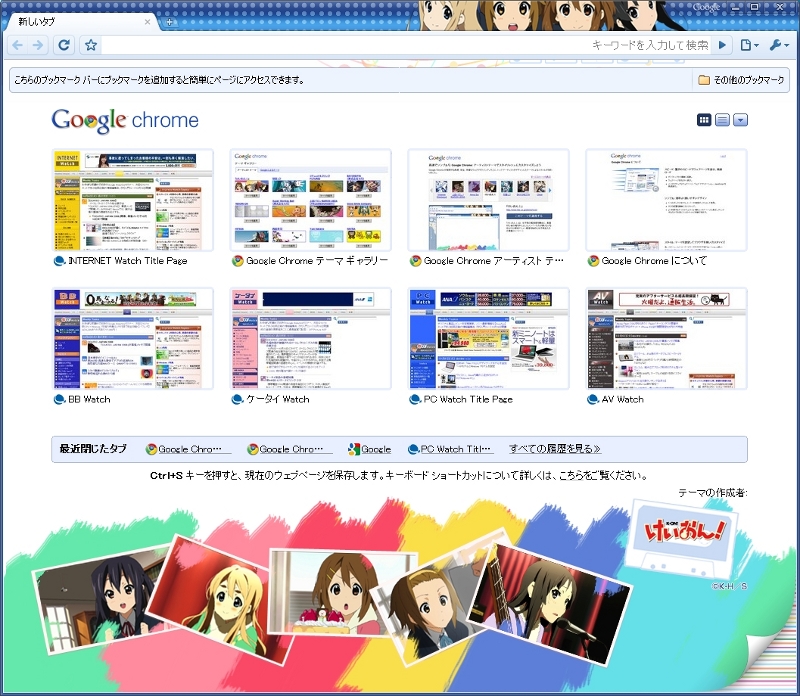Open the BB Watch thumbnail
The width and height of the screenshot is (800, 696).
(133, 339)
